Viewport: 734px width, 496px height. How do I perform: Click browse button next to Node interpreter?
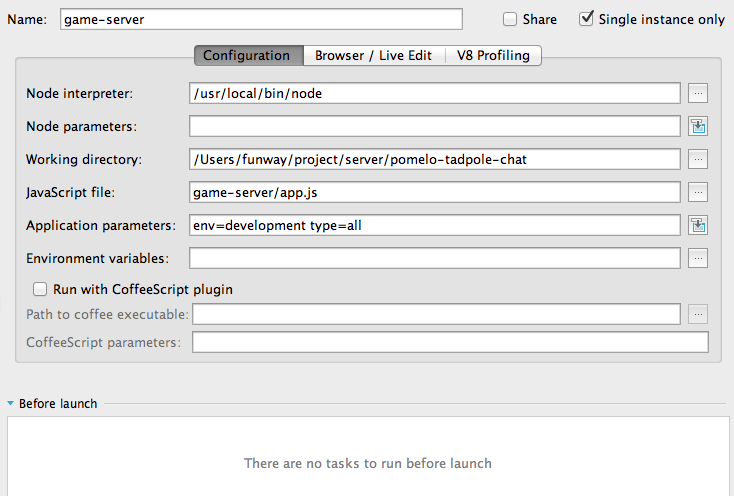(x=698, y=93)
